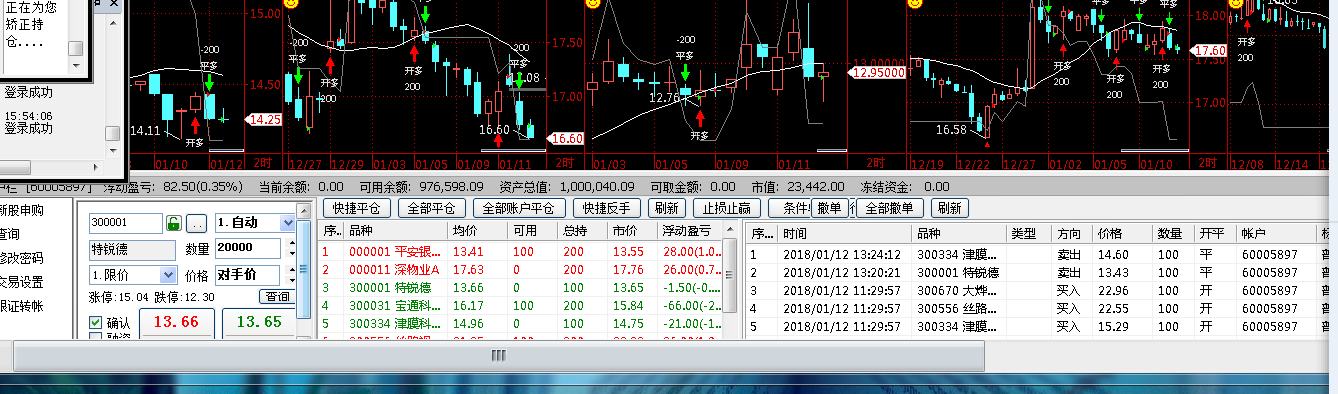Open the 1.自动 mode dropdown
The height and width of the screenshot is (394, 1338).
click(x=288, y=223)
